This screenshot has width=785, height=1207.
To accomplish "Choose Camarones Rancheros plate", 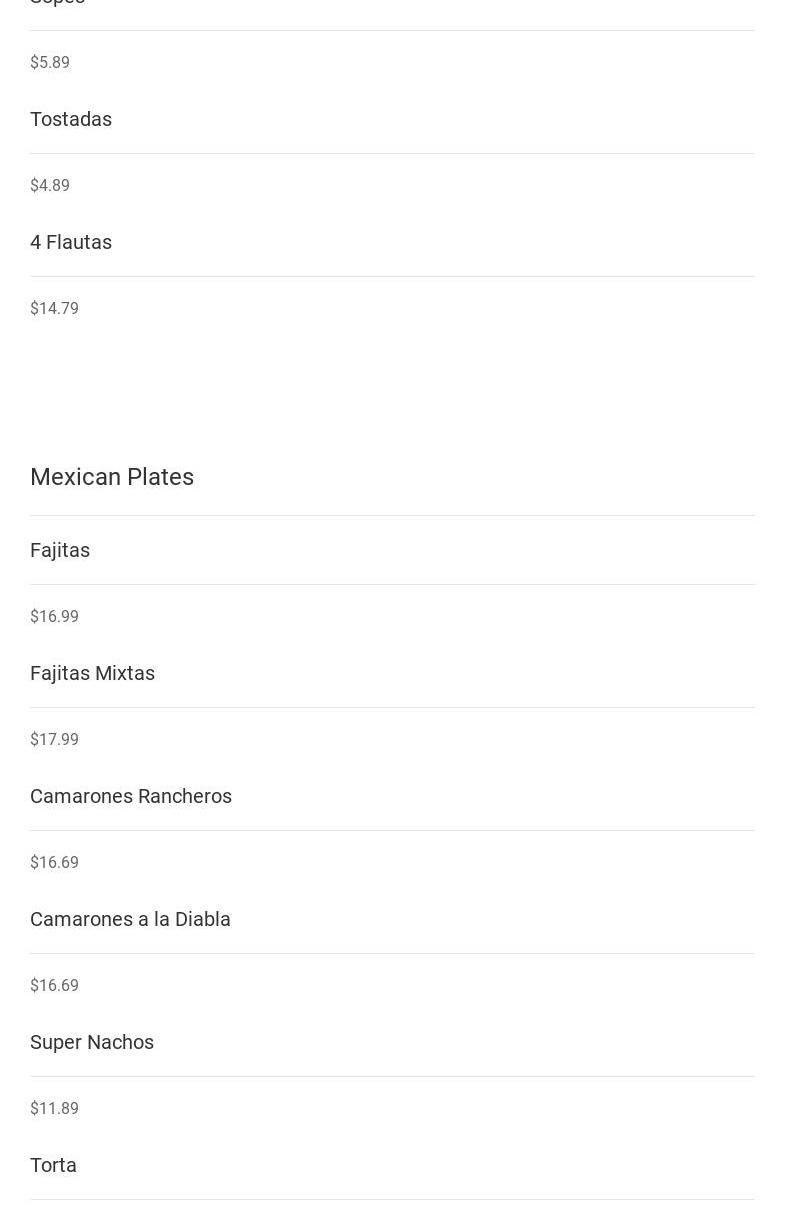I will (131, 796).
